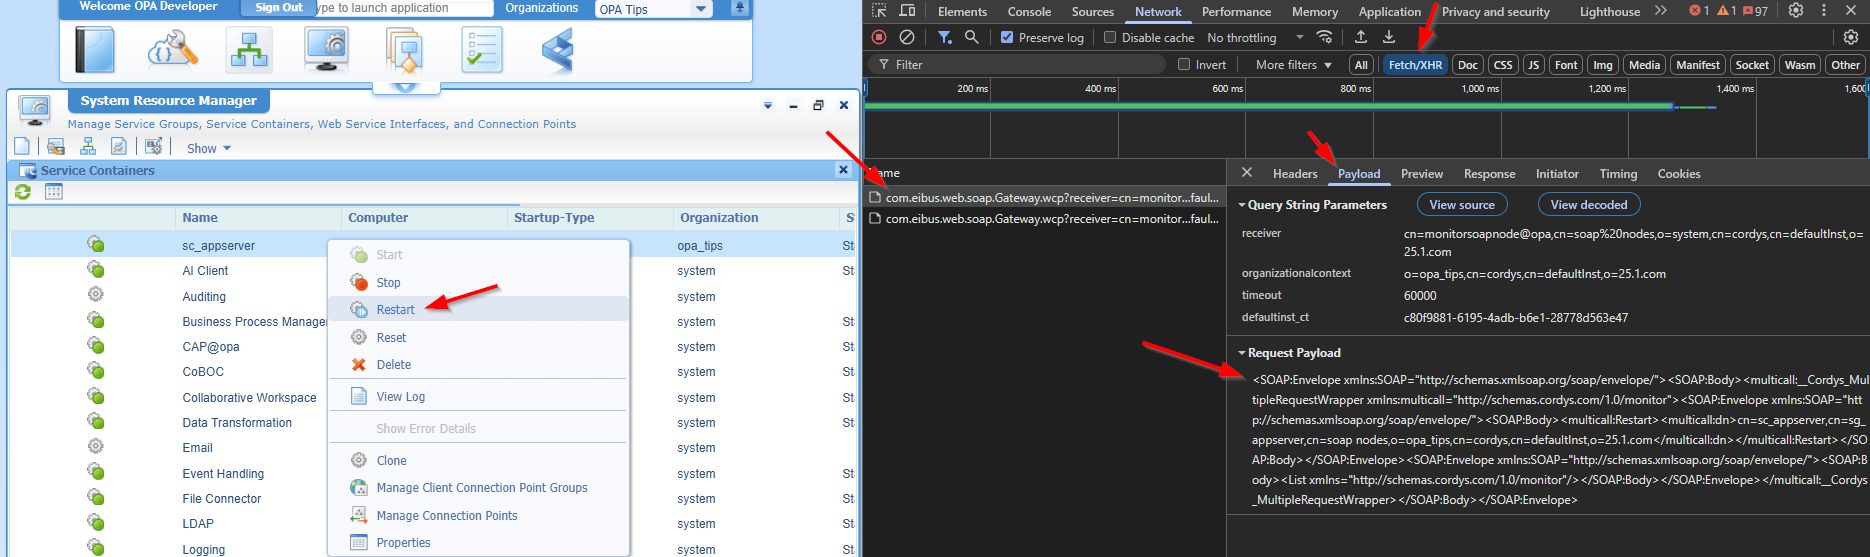Tick the Invert filter checkbox
The height and width of the screenshot is (557, 1870).
[1184, 65]
